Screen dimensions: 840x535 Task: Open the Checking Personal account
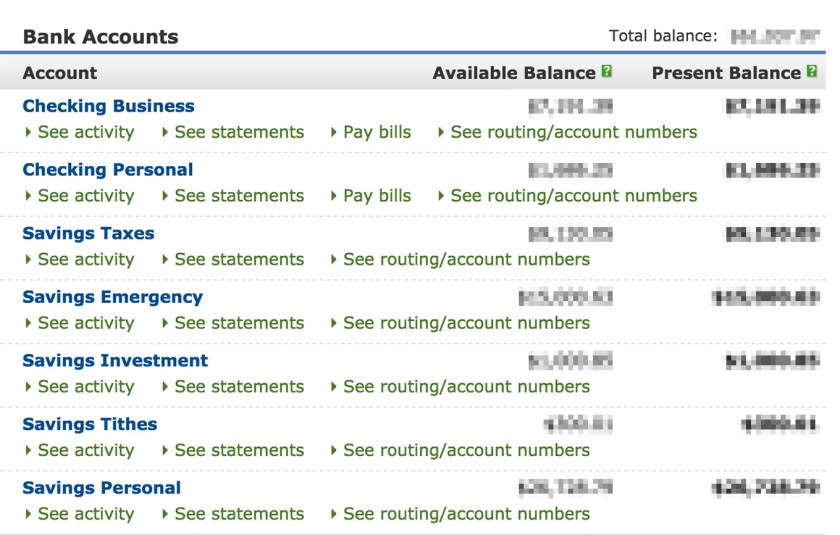click(107, 170)
